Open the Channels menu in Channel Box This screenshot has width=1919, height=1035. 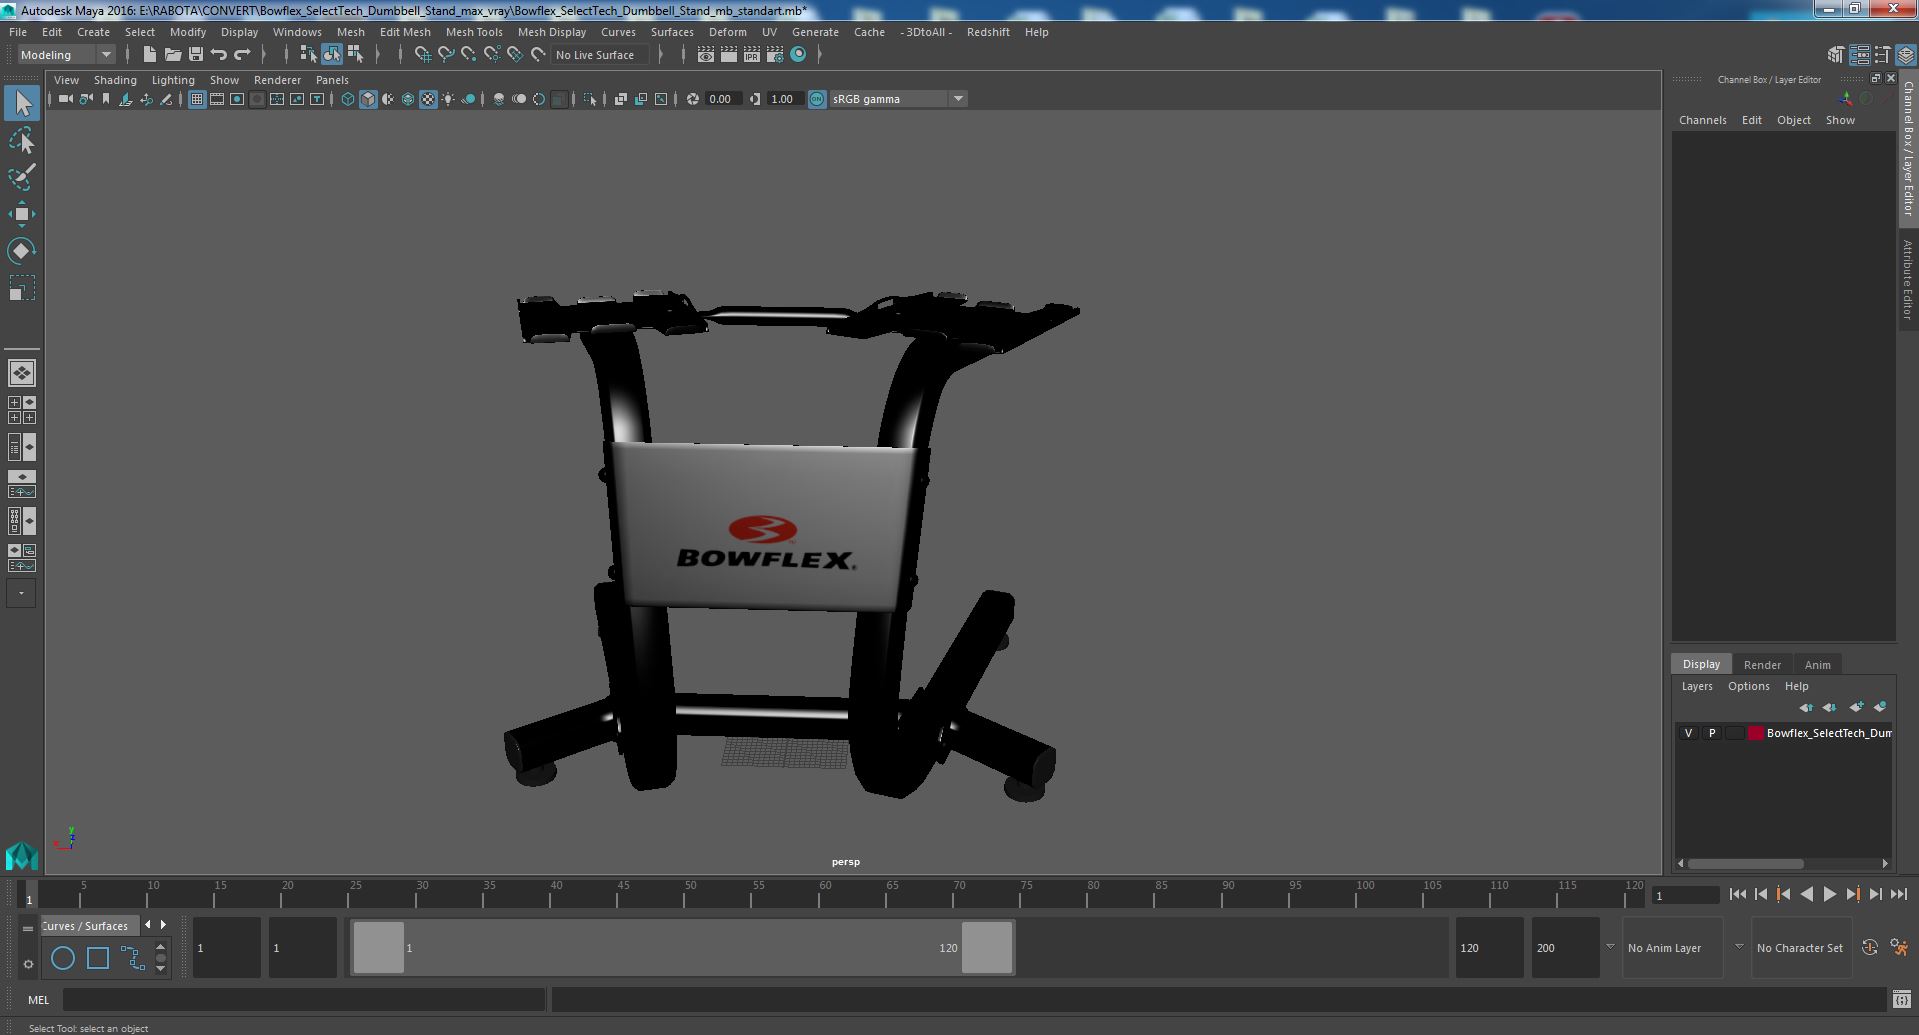(1702, 120)
